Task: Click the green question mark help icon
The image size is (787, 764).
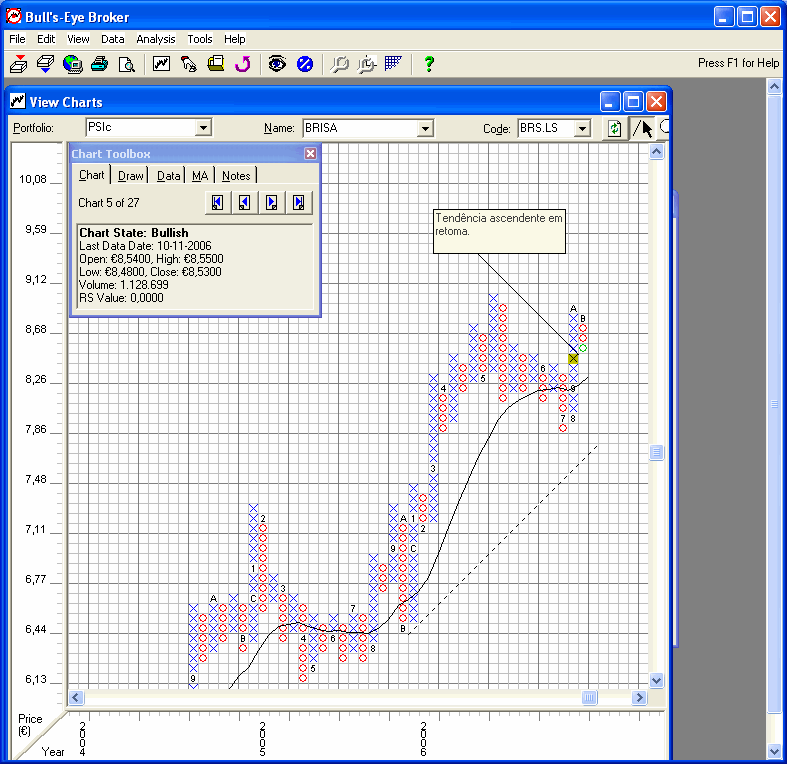Action: pyautogui.click(x=429, y=64)
